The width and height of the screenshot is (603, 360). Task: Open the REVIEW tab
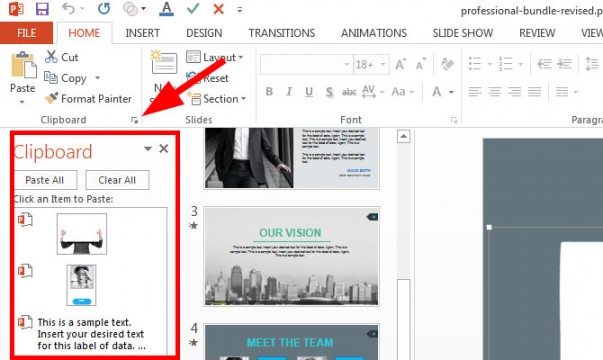(537, 33)
